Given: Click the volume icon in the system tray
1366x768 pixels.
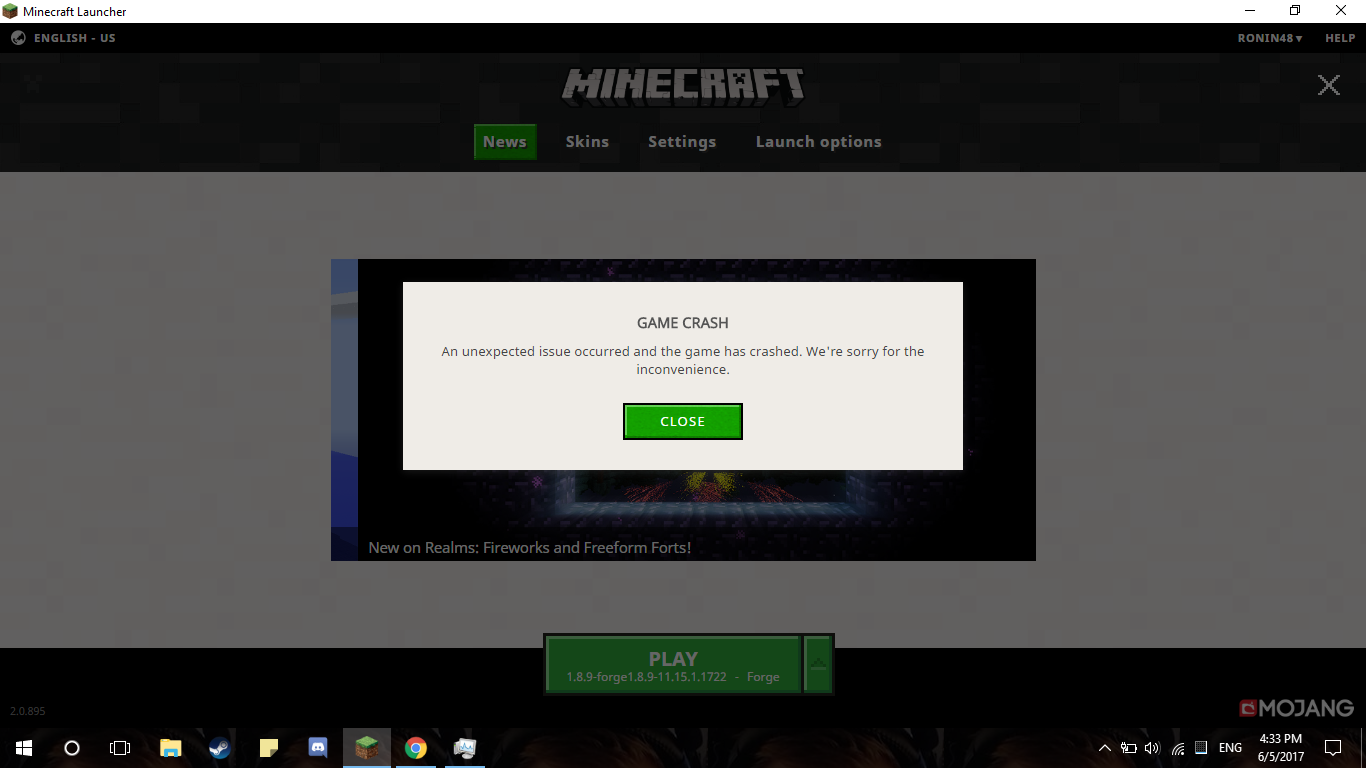Looking at the screenshot, I should 1152,748.
